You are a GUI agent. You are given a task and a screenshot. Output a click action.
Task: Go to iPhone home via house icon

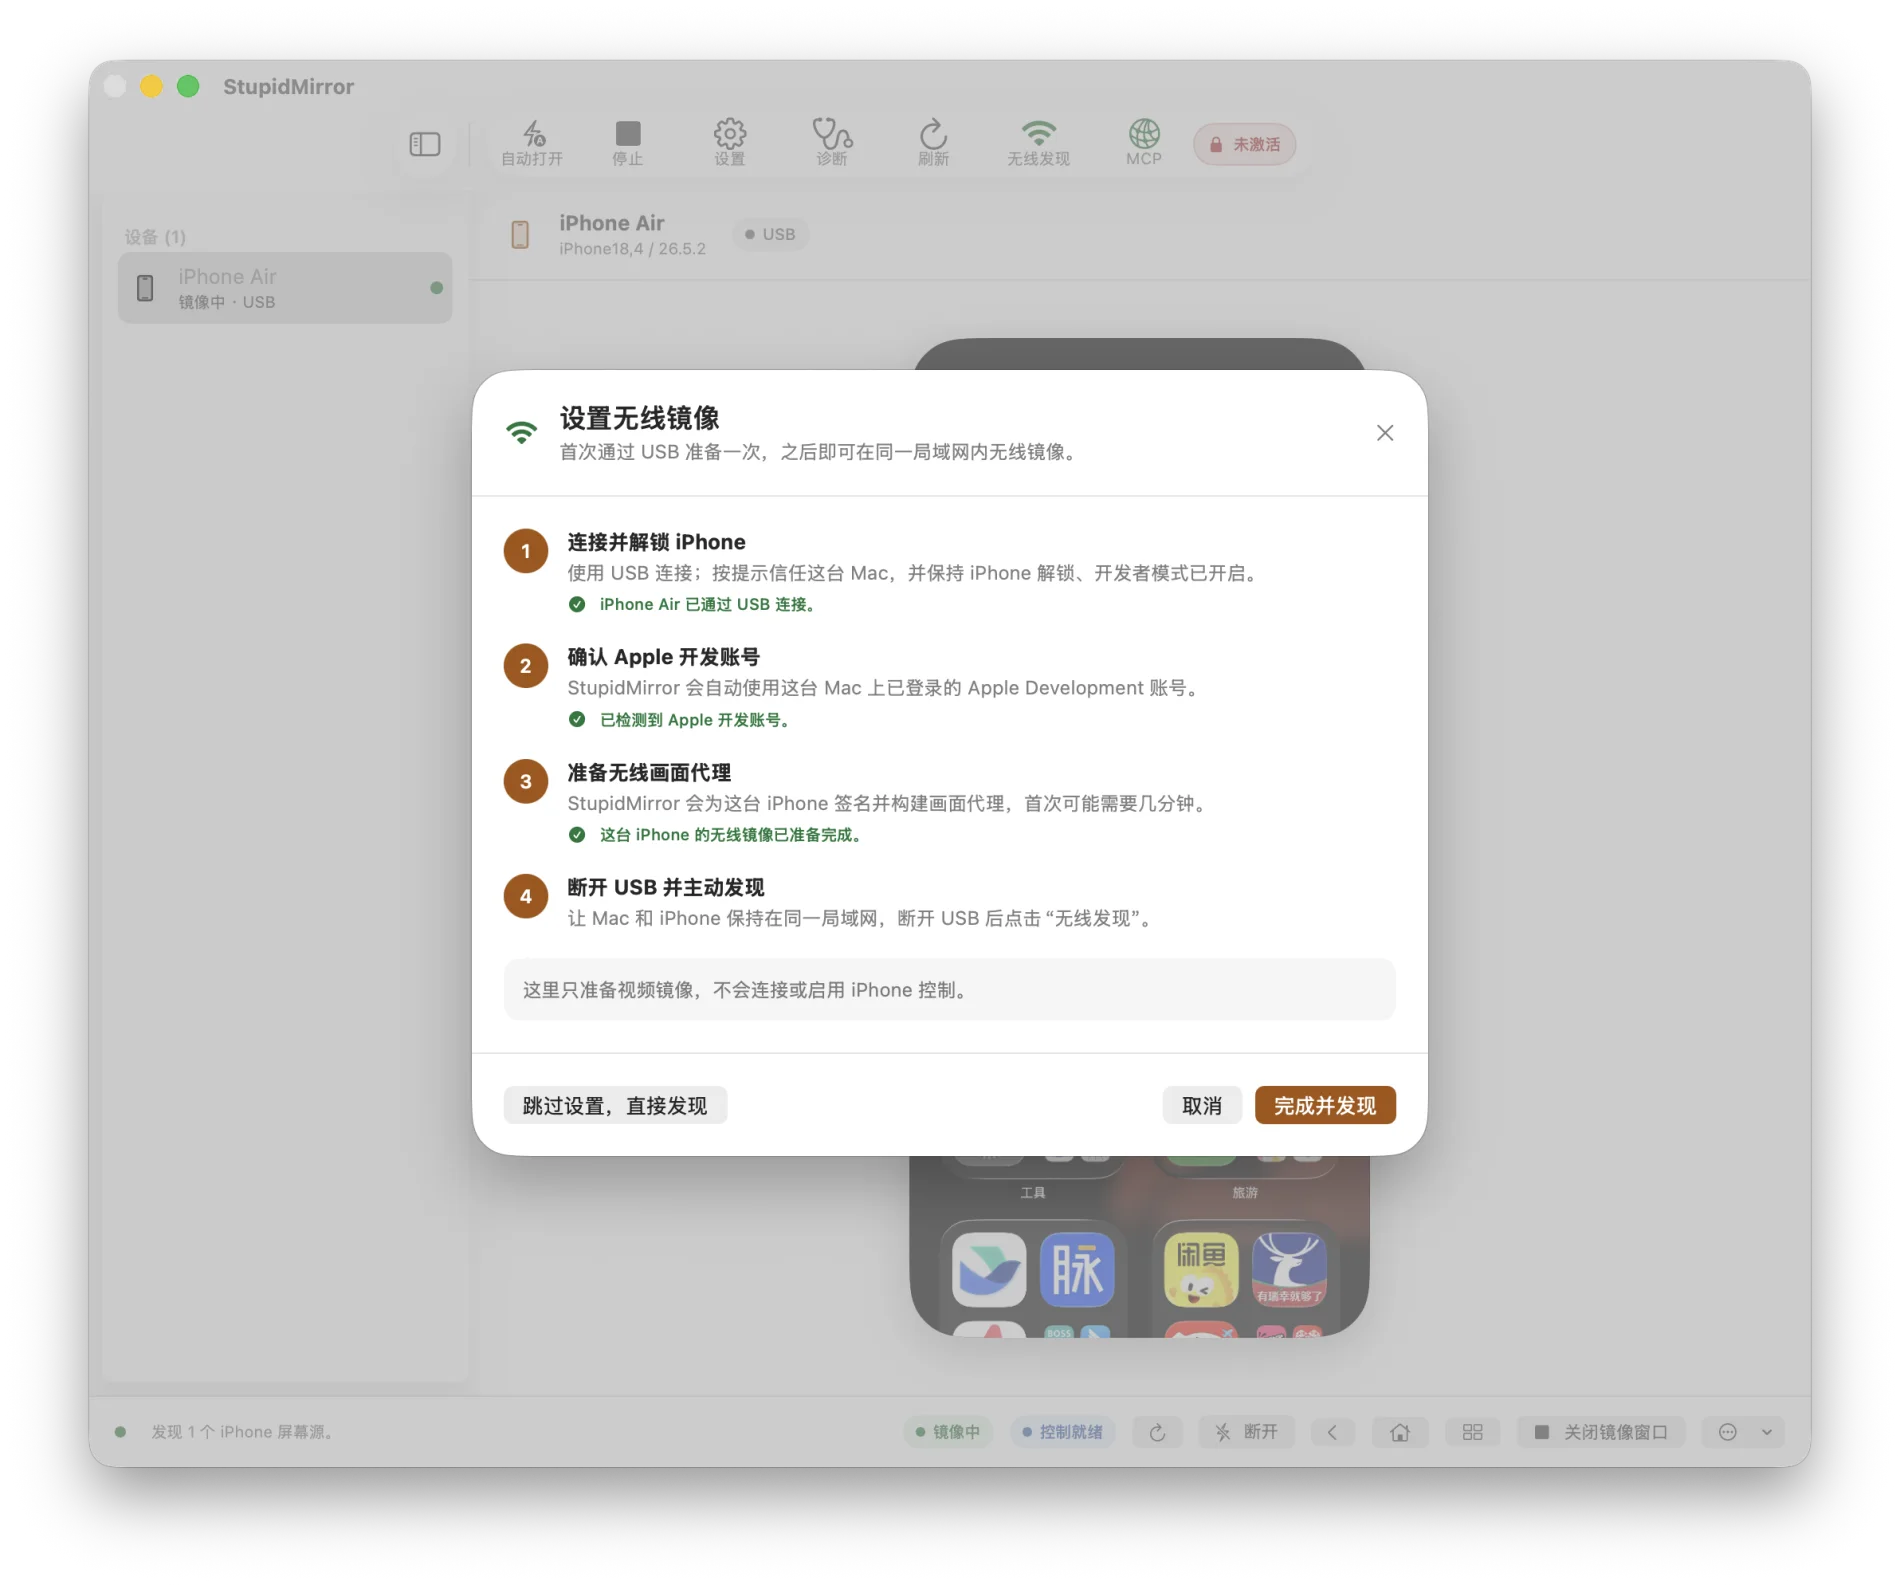(x=1400, y=1432)
